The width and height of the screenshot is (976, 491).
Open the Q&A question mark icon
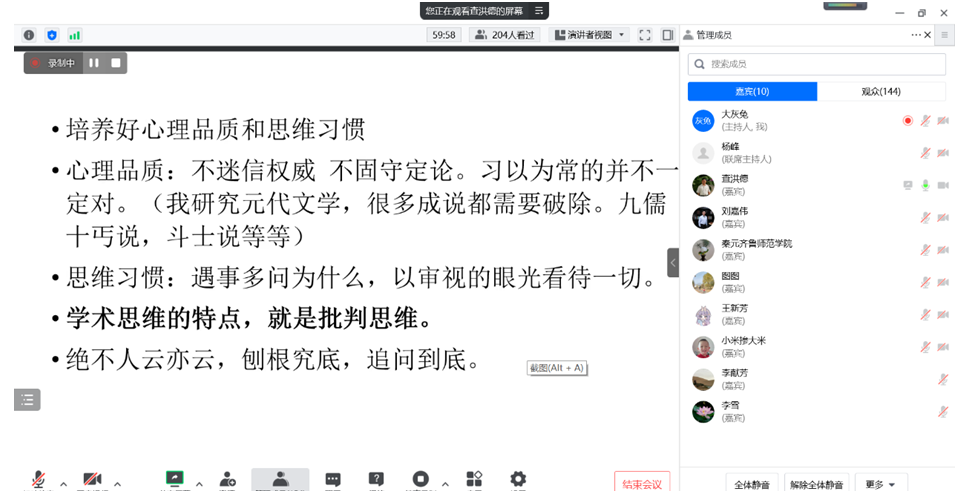376,479
